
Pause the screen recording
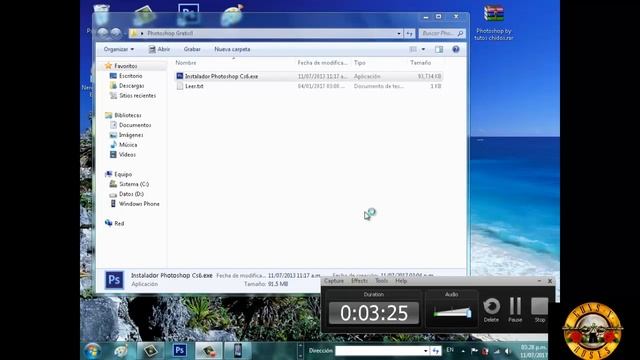(x=515, y=310)
